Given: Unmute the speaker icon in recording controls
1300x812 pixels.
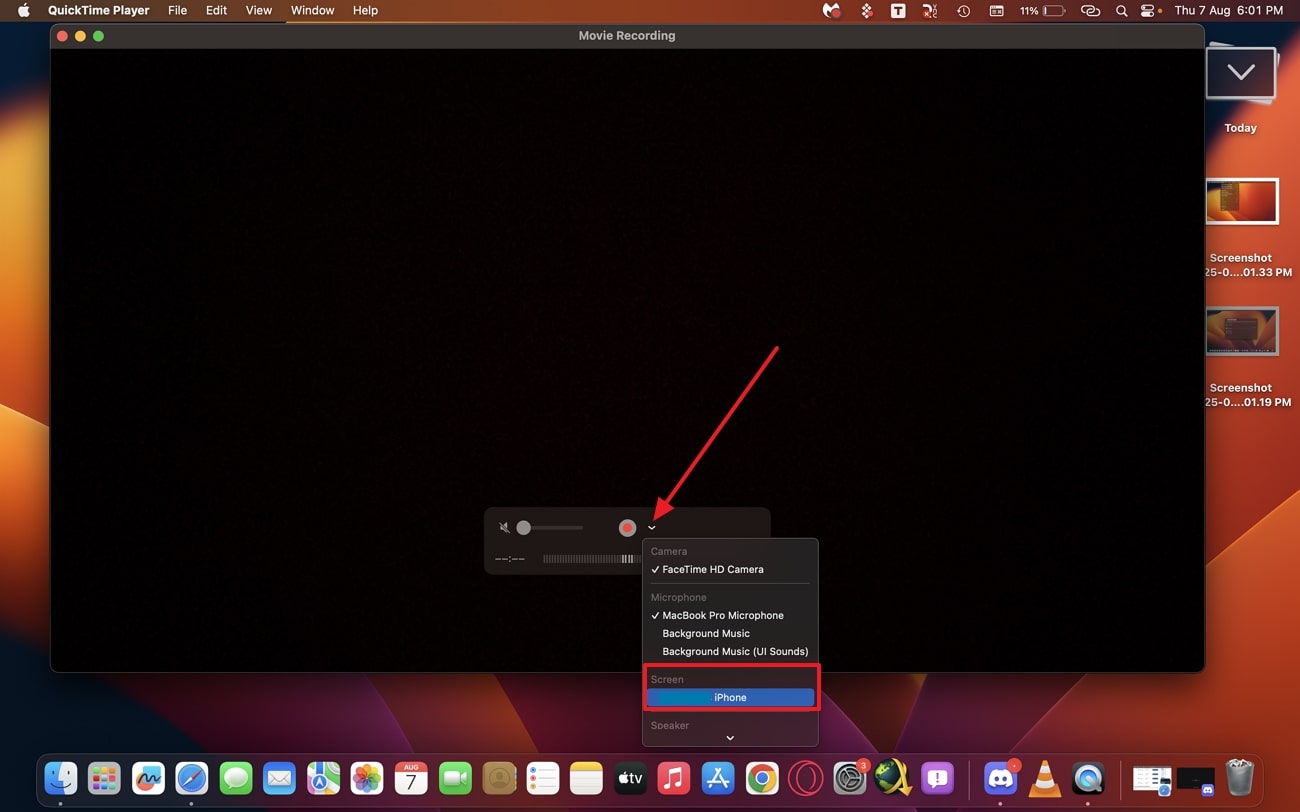Looking at the screenshot, I should 504,528.
